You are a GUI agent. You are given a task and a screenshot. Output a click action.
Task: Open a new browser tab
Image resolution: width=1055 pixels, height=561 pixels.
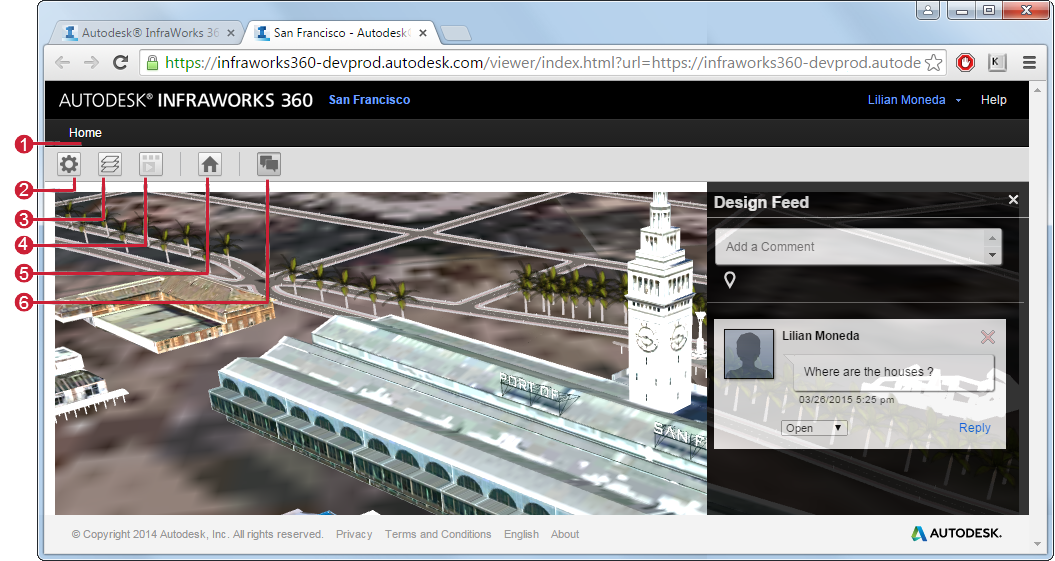click(x=456, y=33)
